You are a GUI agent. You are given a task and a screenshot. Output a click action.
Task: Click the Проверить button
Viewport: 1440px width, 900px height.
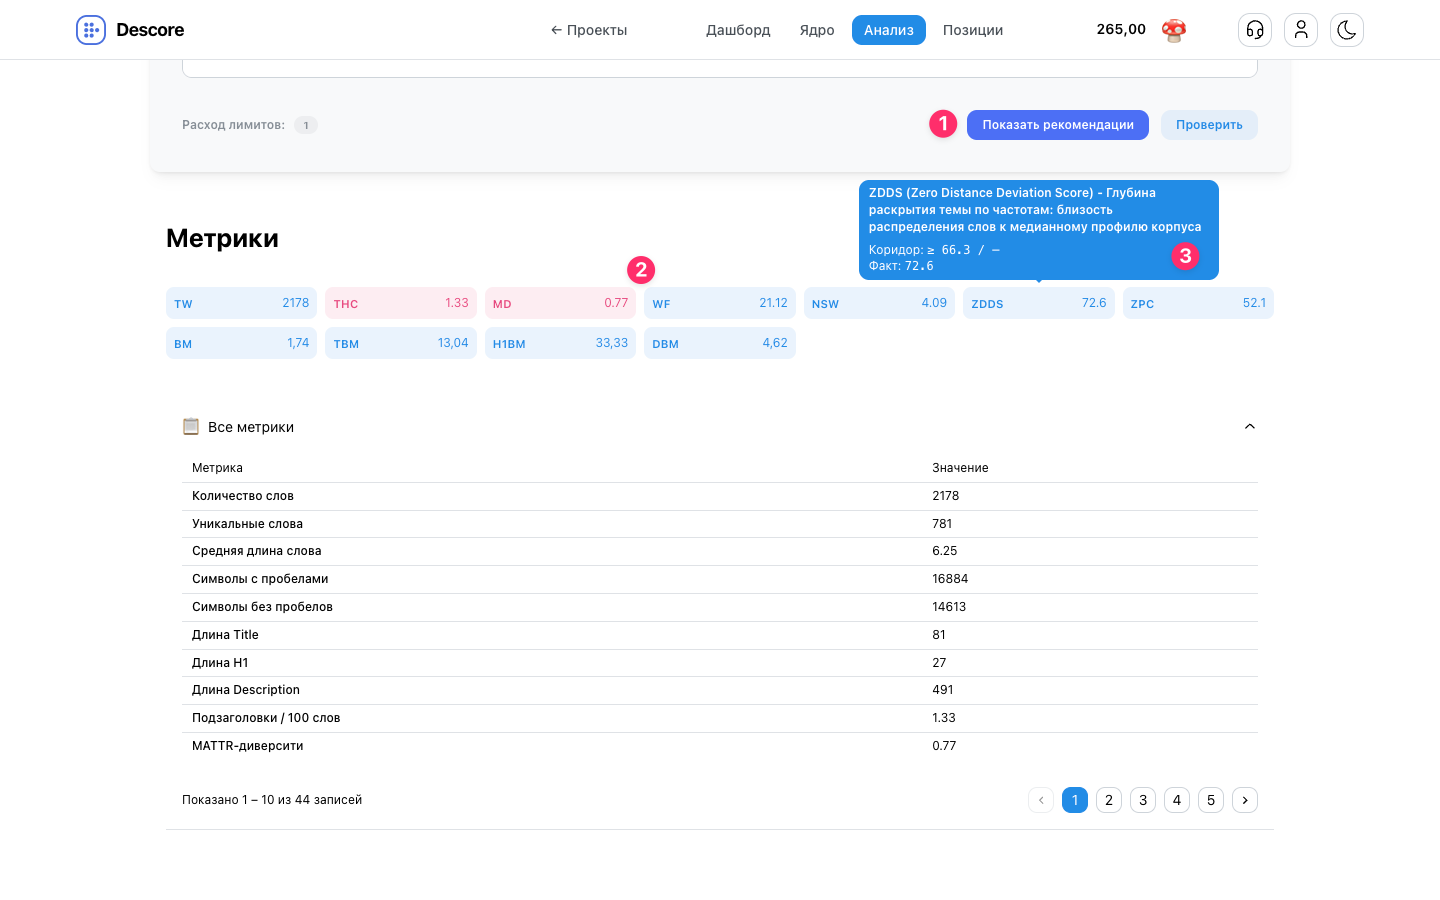1209,125
